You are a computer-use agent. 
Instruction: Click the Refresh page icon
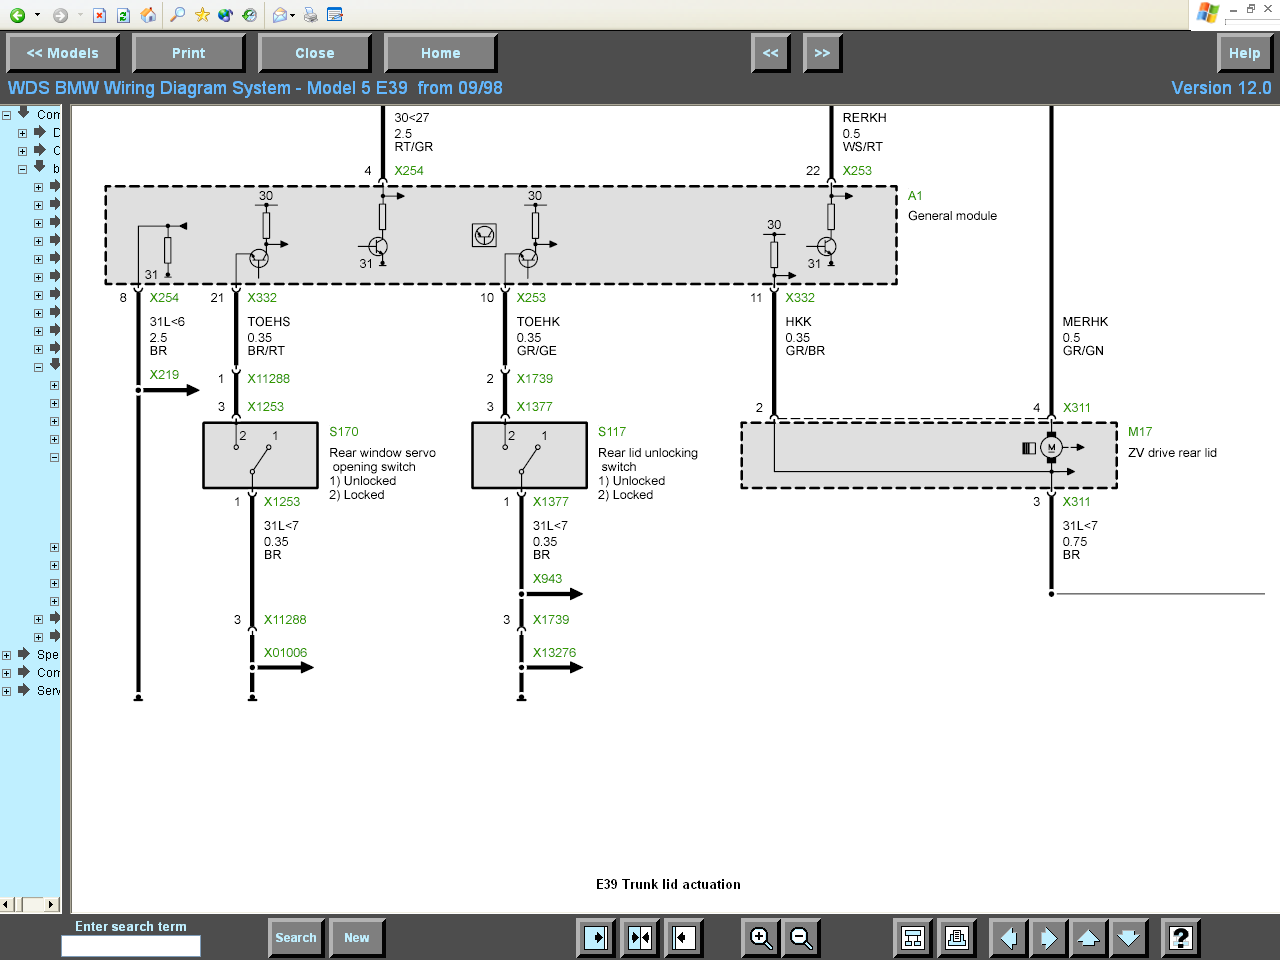point(123,15)
